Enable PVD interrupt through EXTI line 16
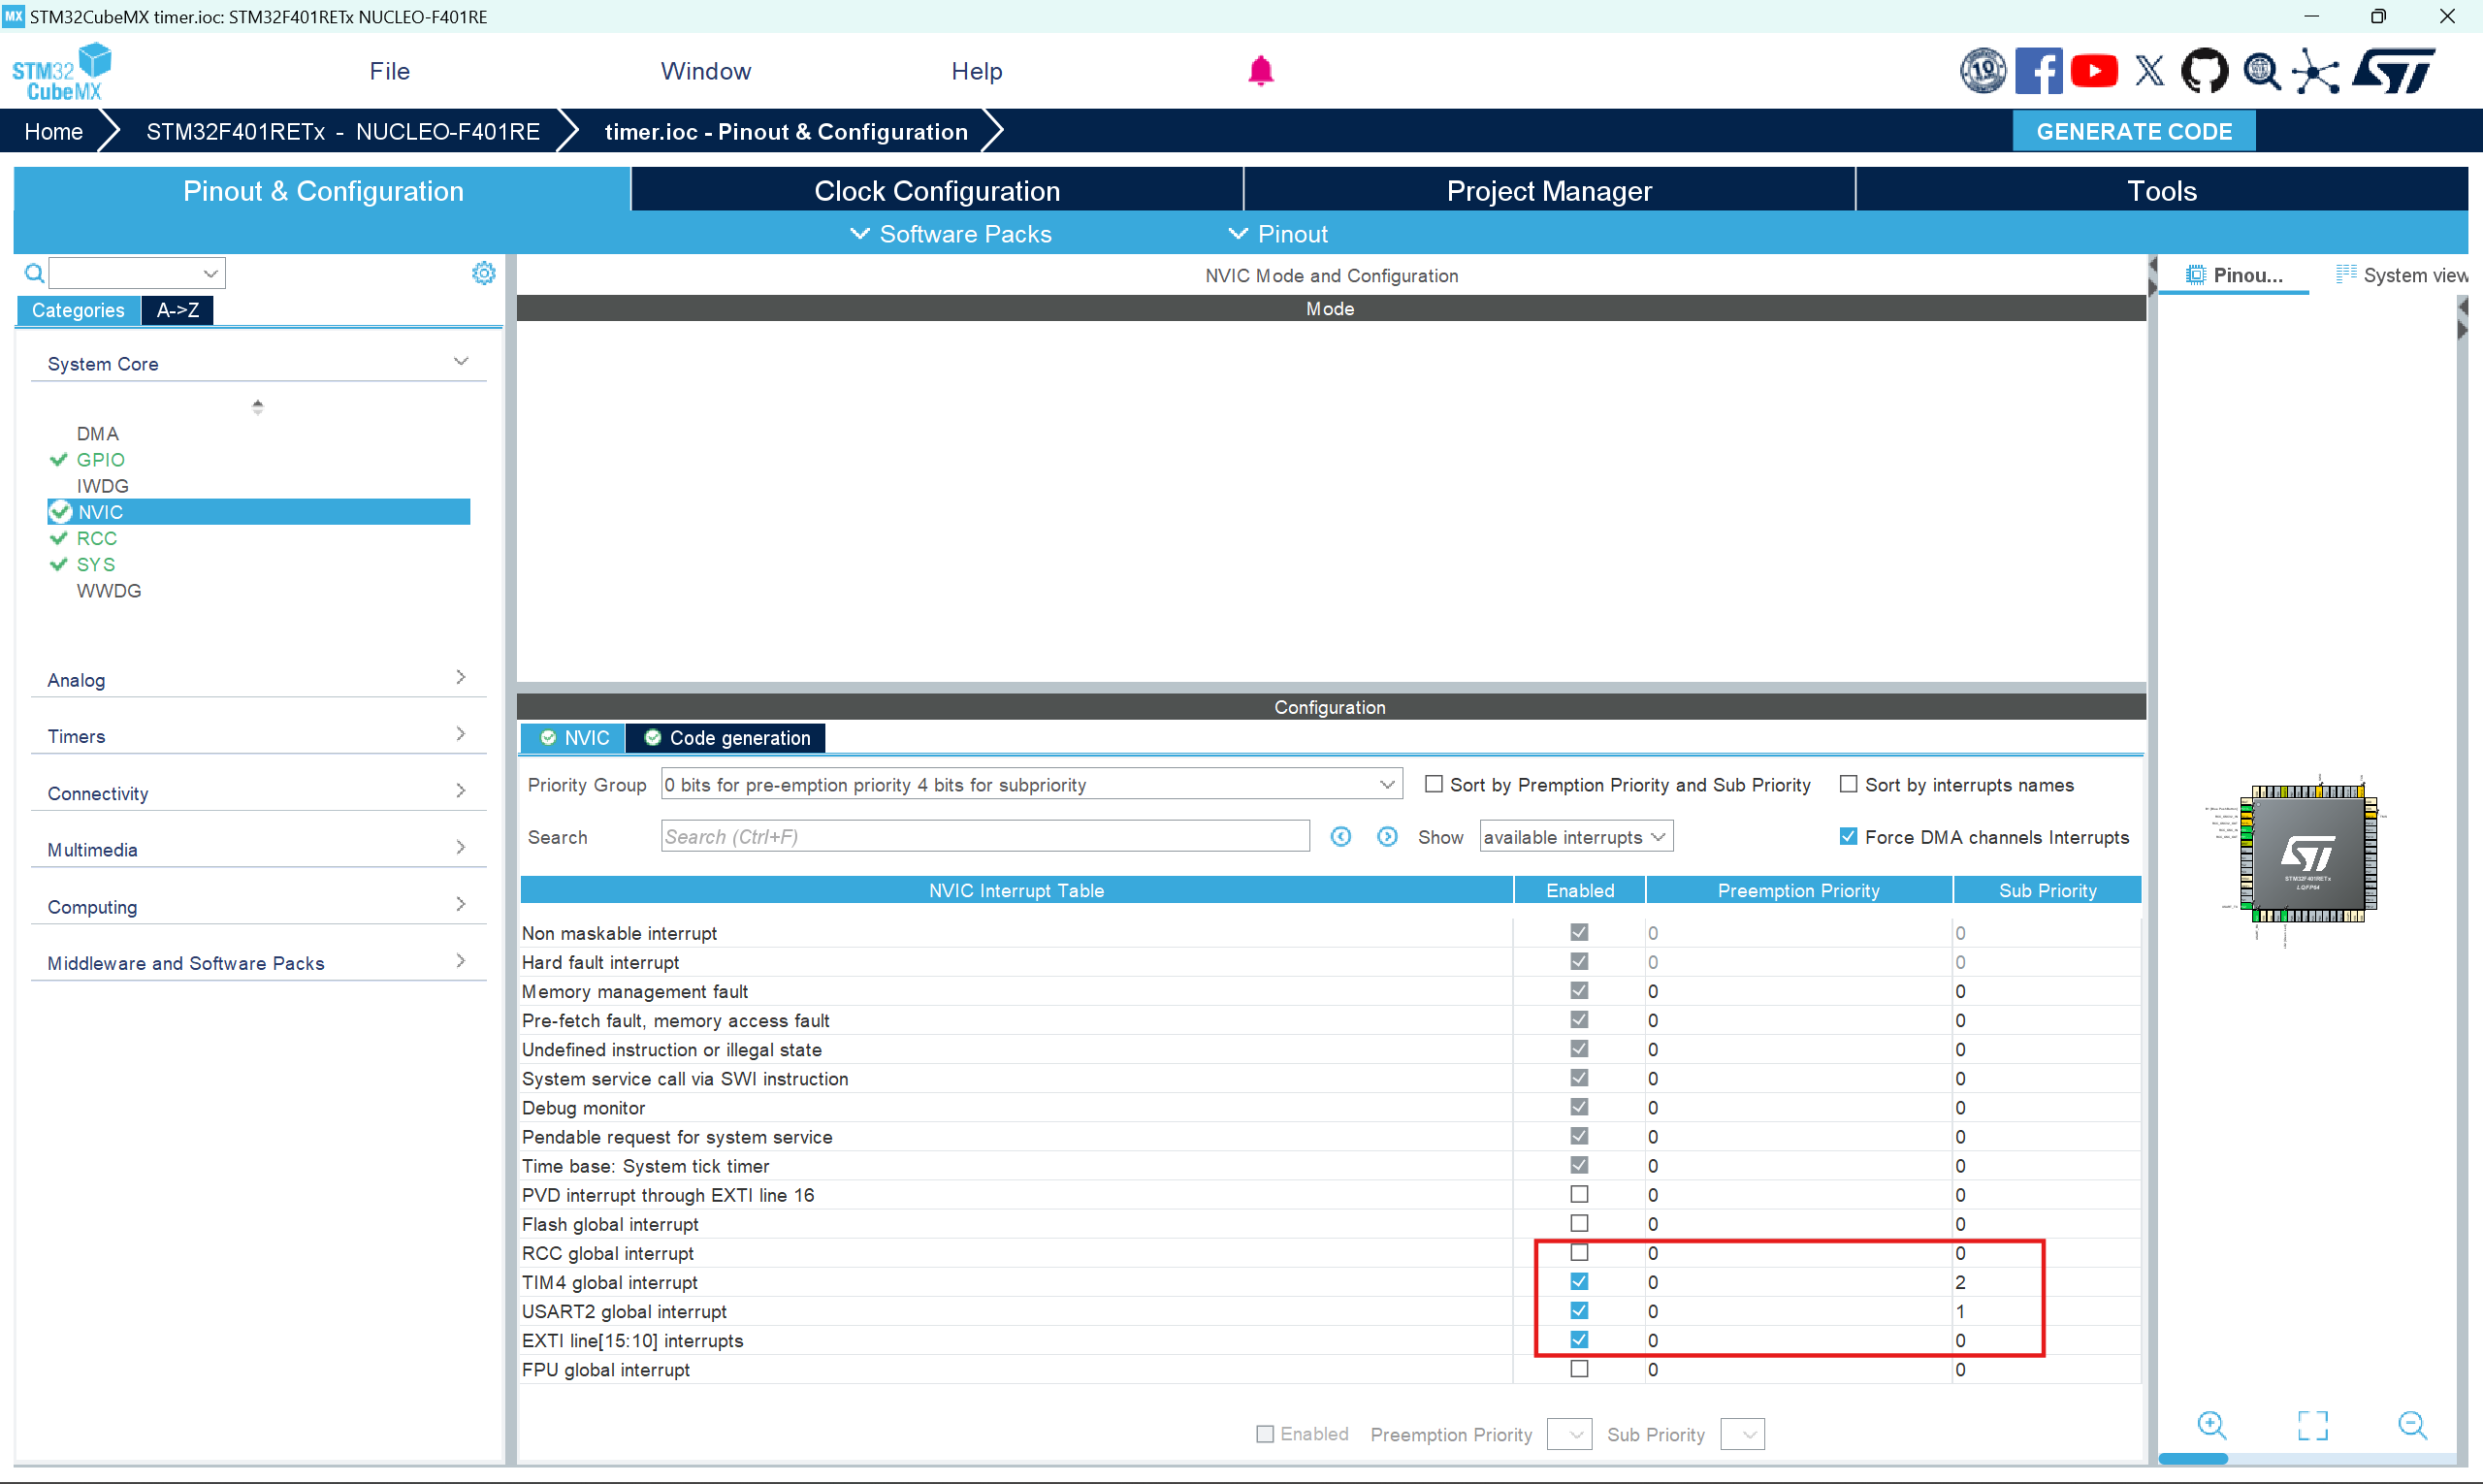Screen dimensions: 2483x1484 coord(1579,1195)
